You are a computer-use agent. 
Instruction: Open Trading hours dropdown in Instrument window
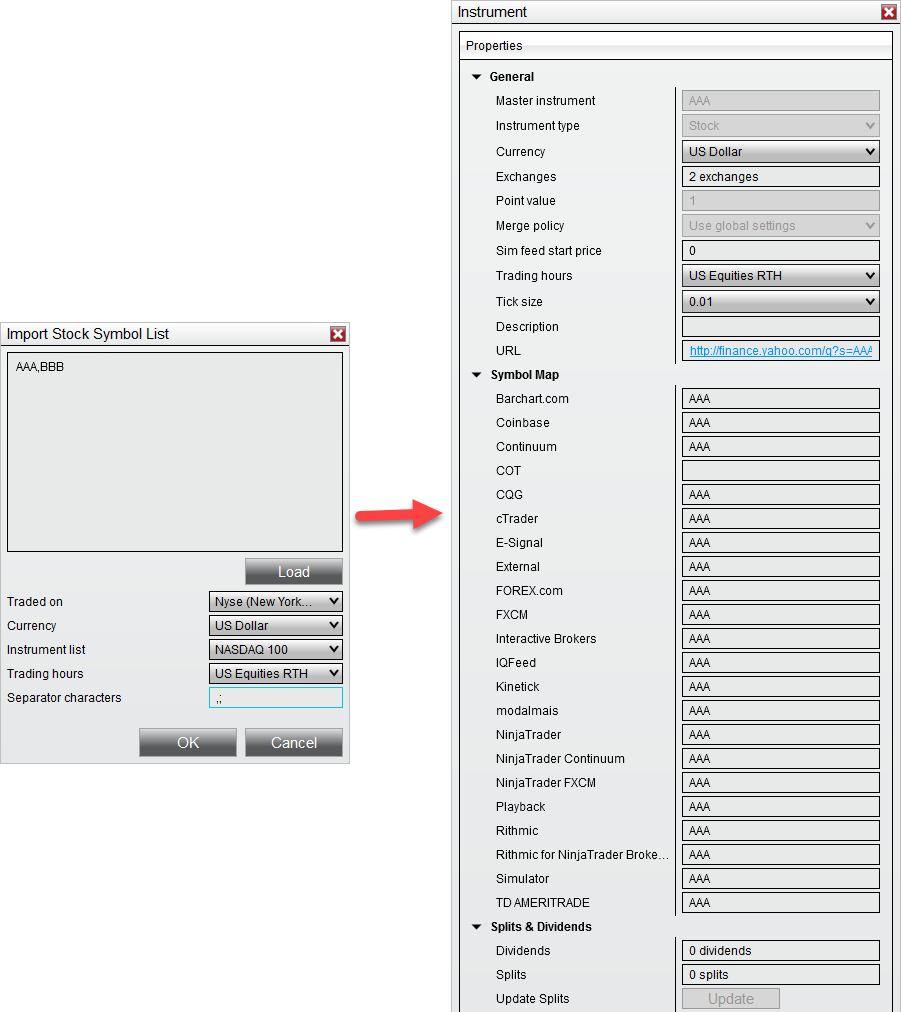pos(780,276)
